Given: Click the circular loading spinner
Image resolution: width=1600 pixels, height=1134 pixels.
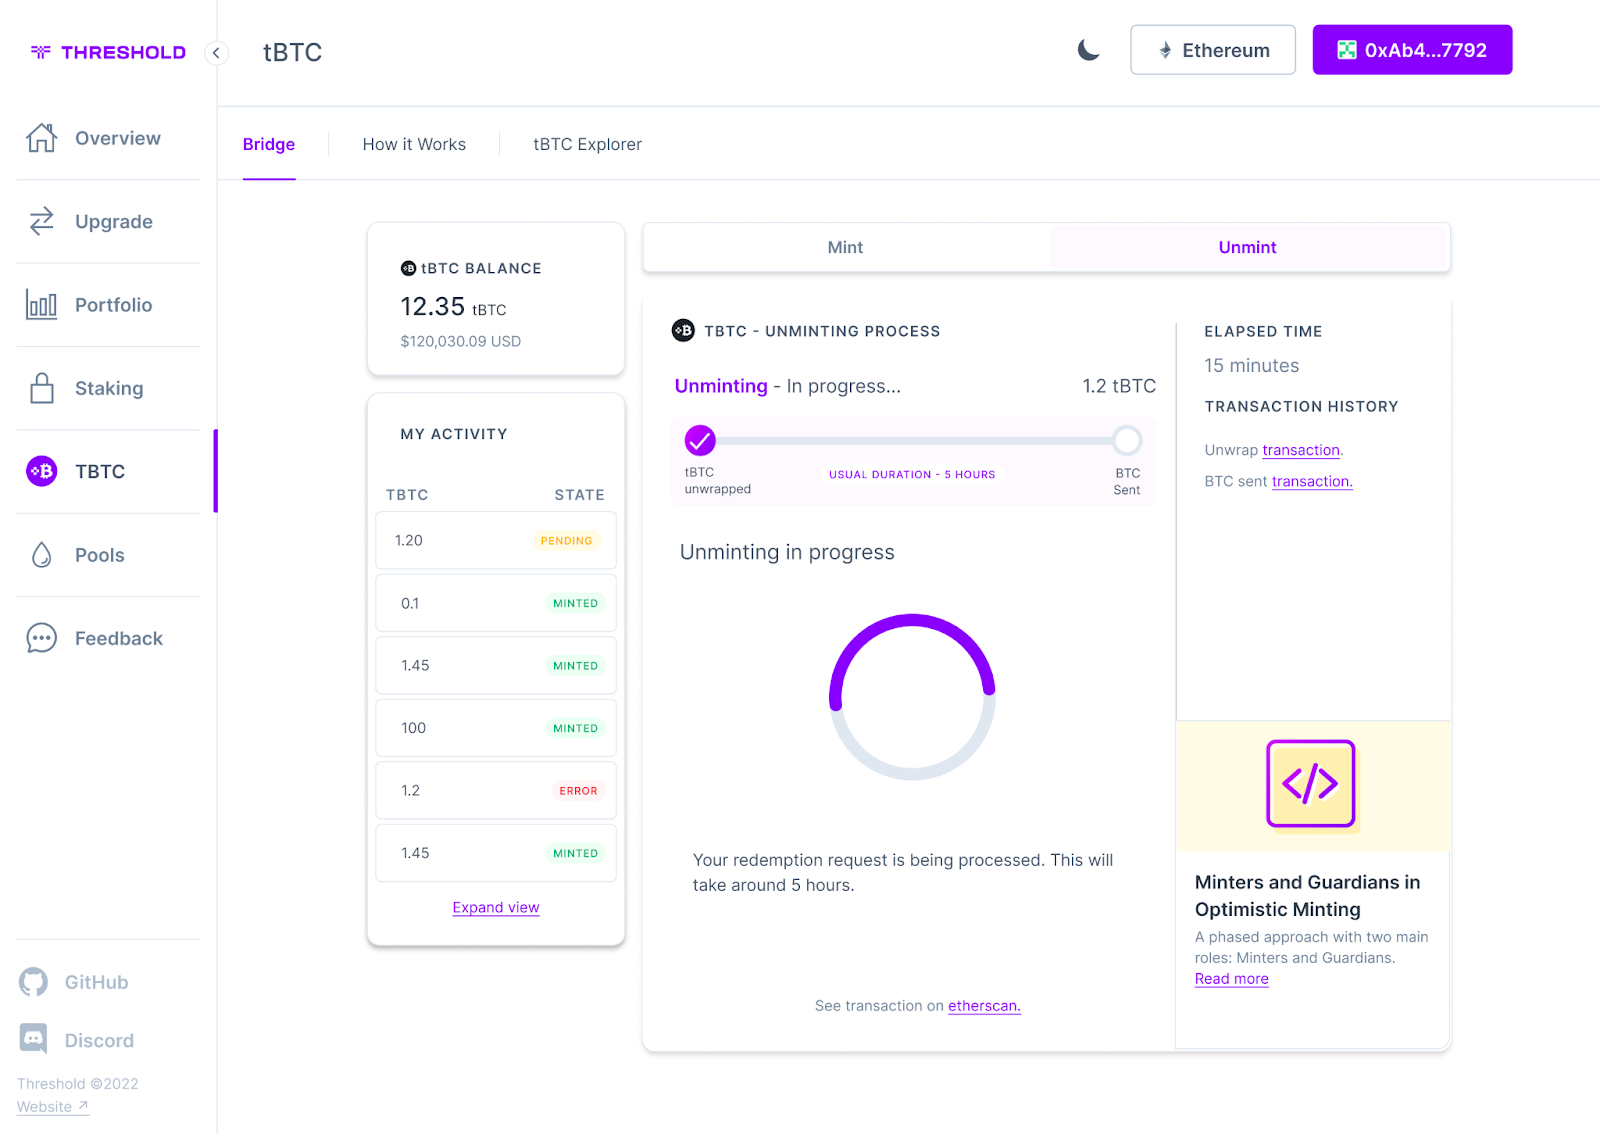Looking at the screenshot, I should 912,697.
